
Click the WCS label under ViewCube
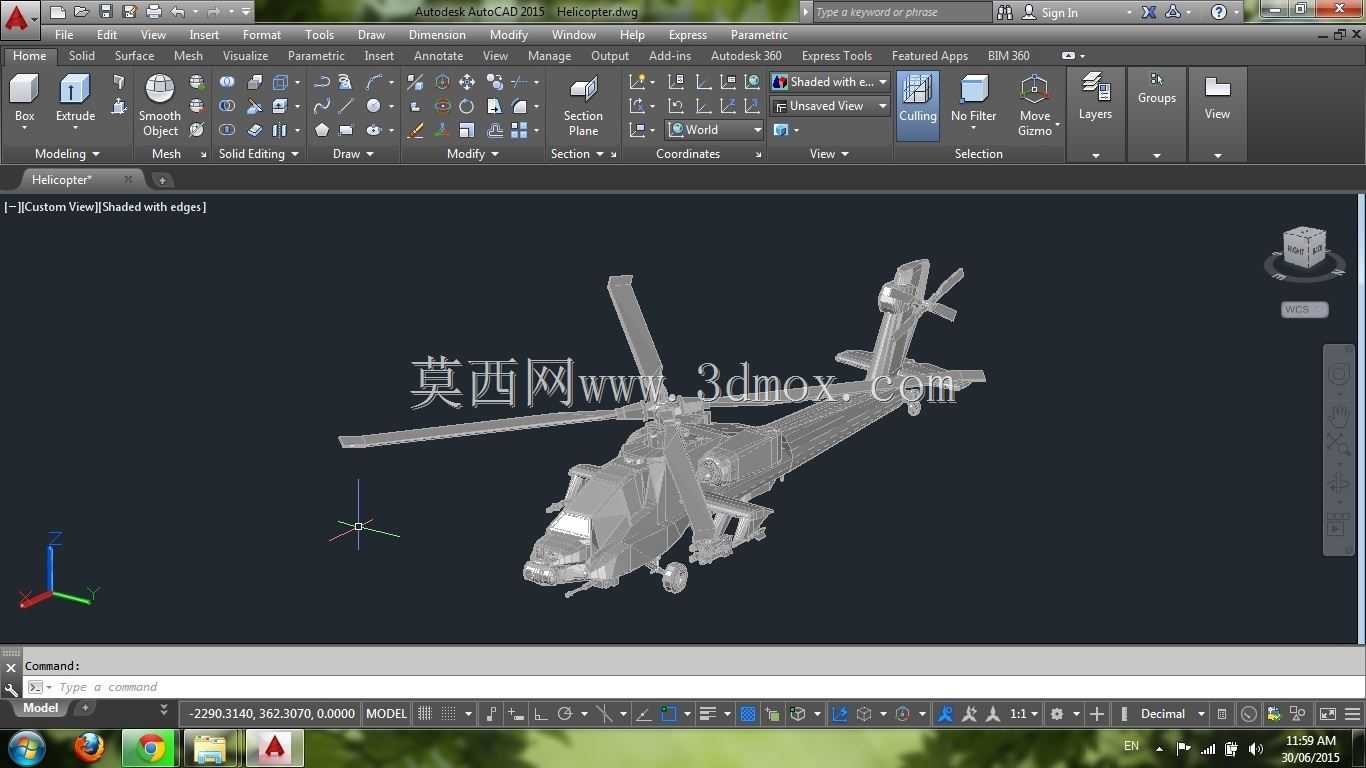[x=1304, y=310]
